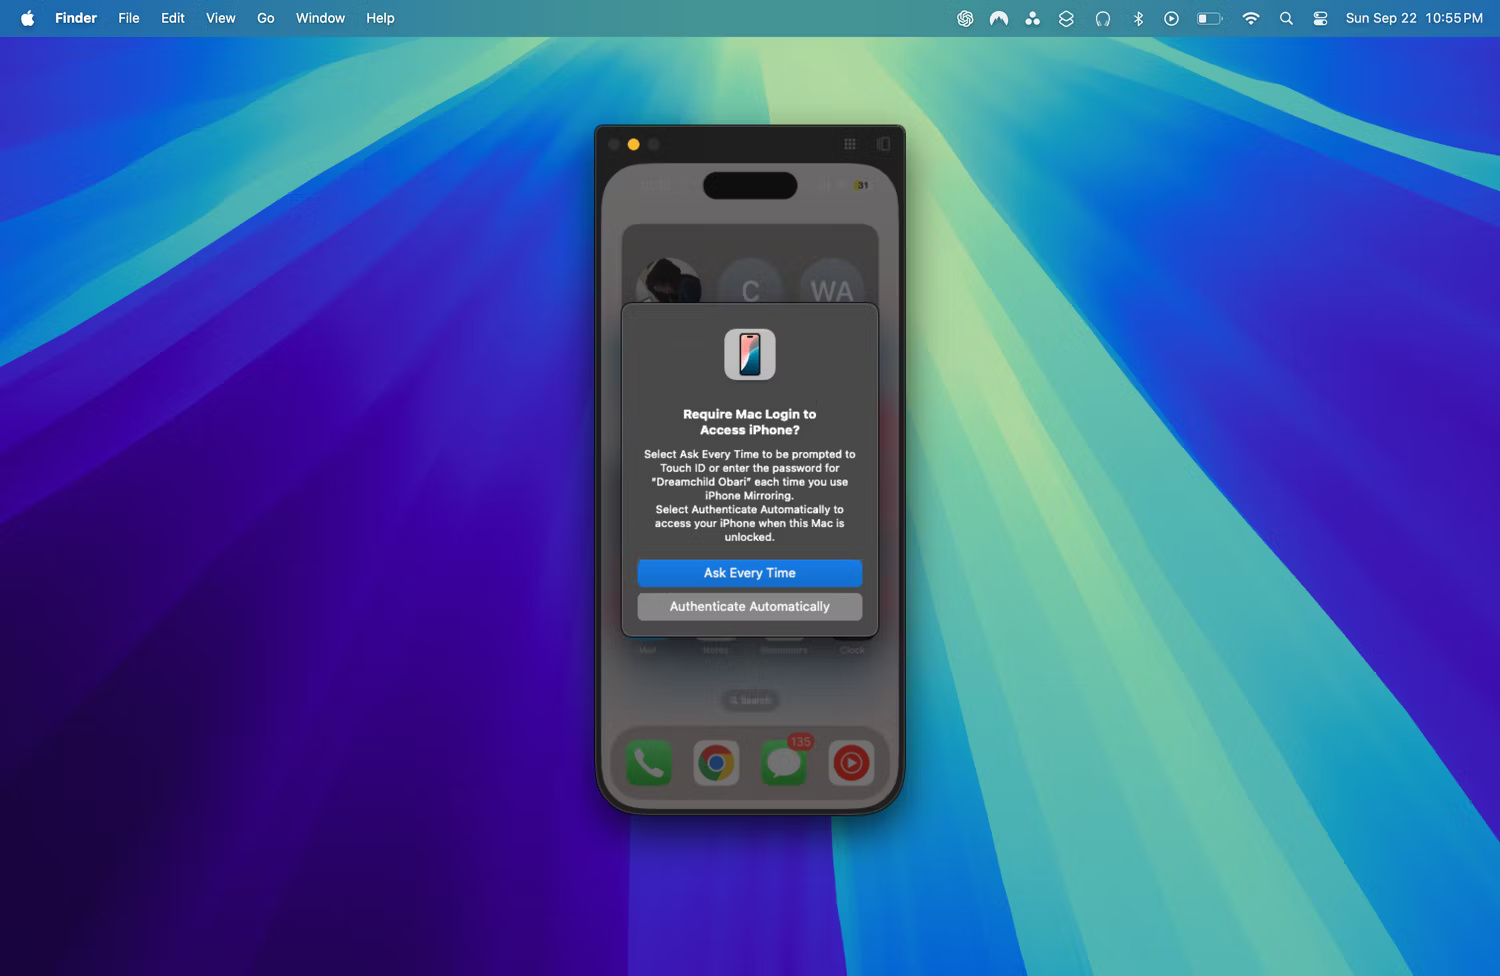Open Spotlight search
The height and width of the screenshot is (976, 1500).
(1287, 18)
